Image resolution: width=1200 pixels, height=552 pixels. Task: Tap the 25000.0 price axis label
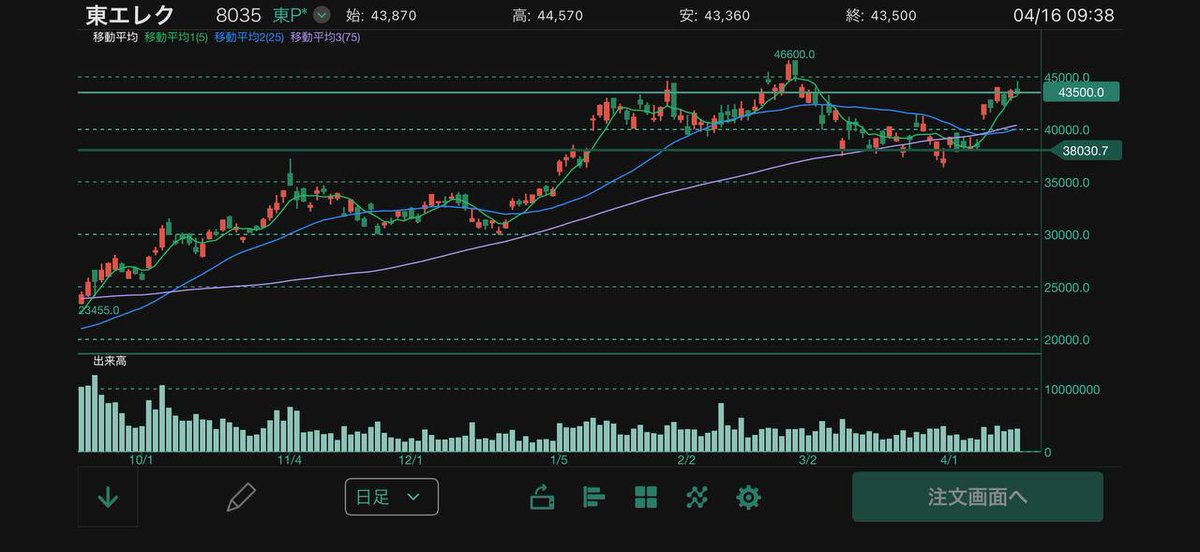(1068, 287)
